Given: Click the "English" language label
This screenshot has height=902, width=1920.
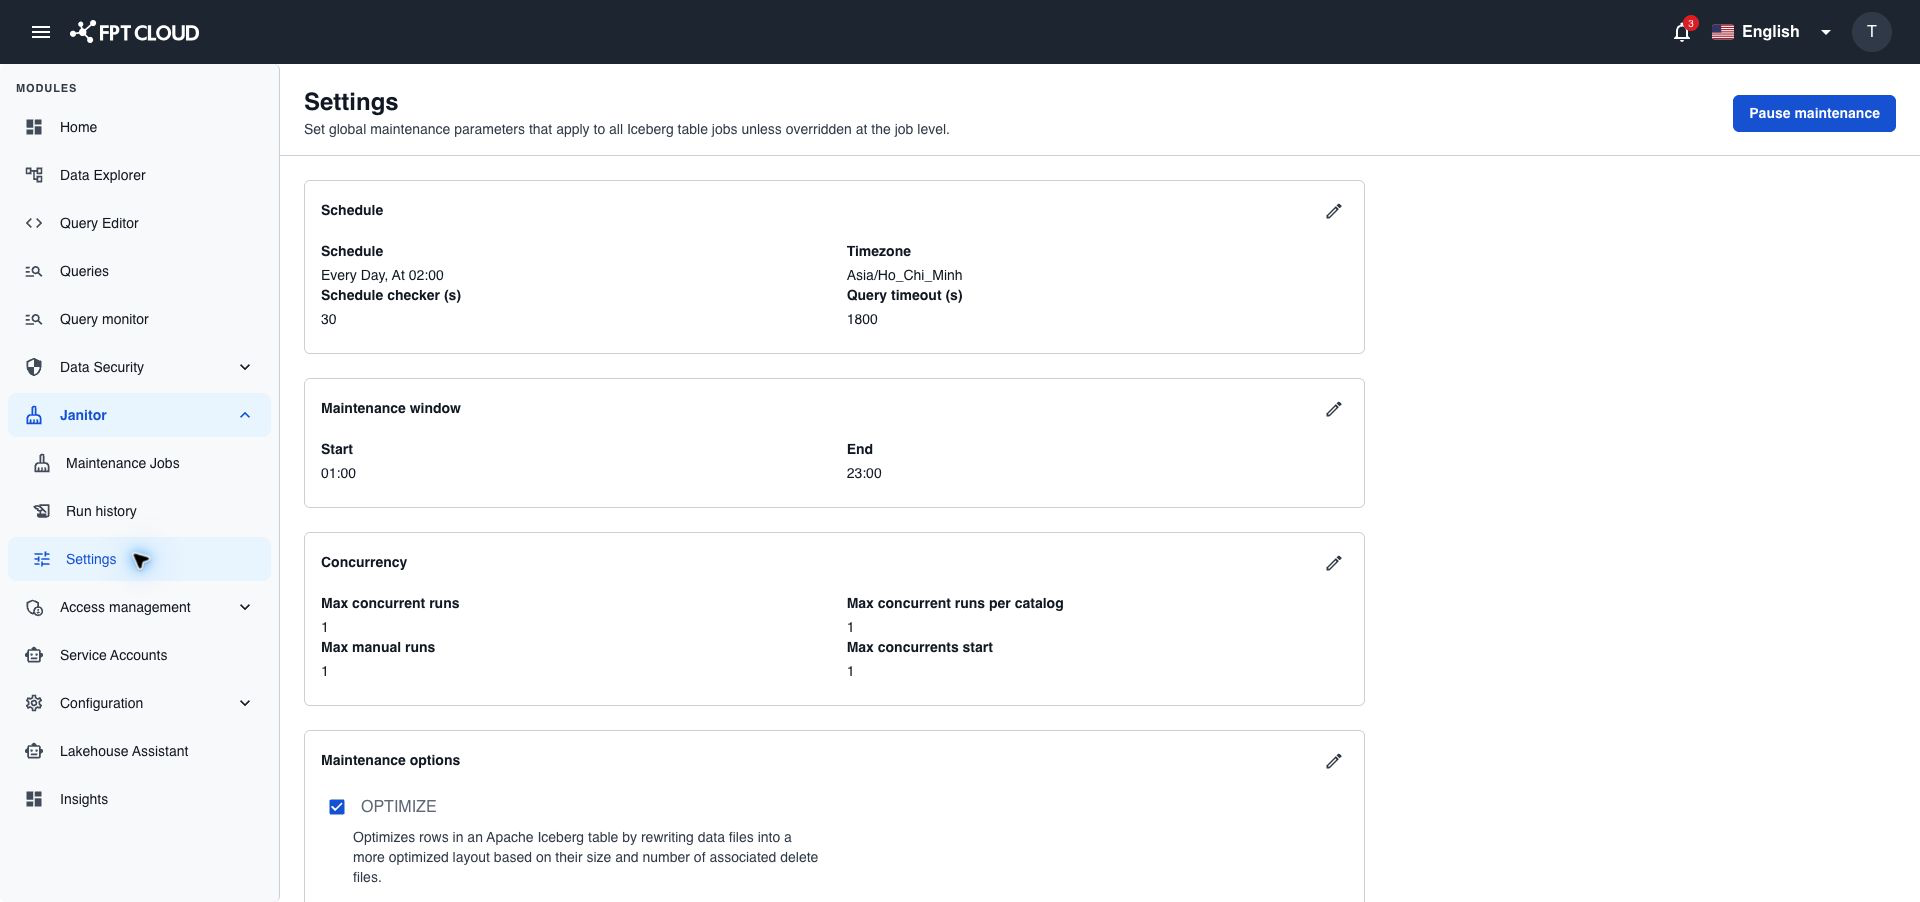Looking at the screenshot, I should [1770, 32].
